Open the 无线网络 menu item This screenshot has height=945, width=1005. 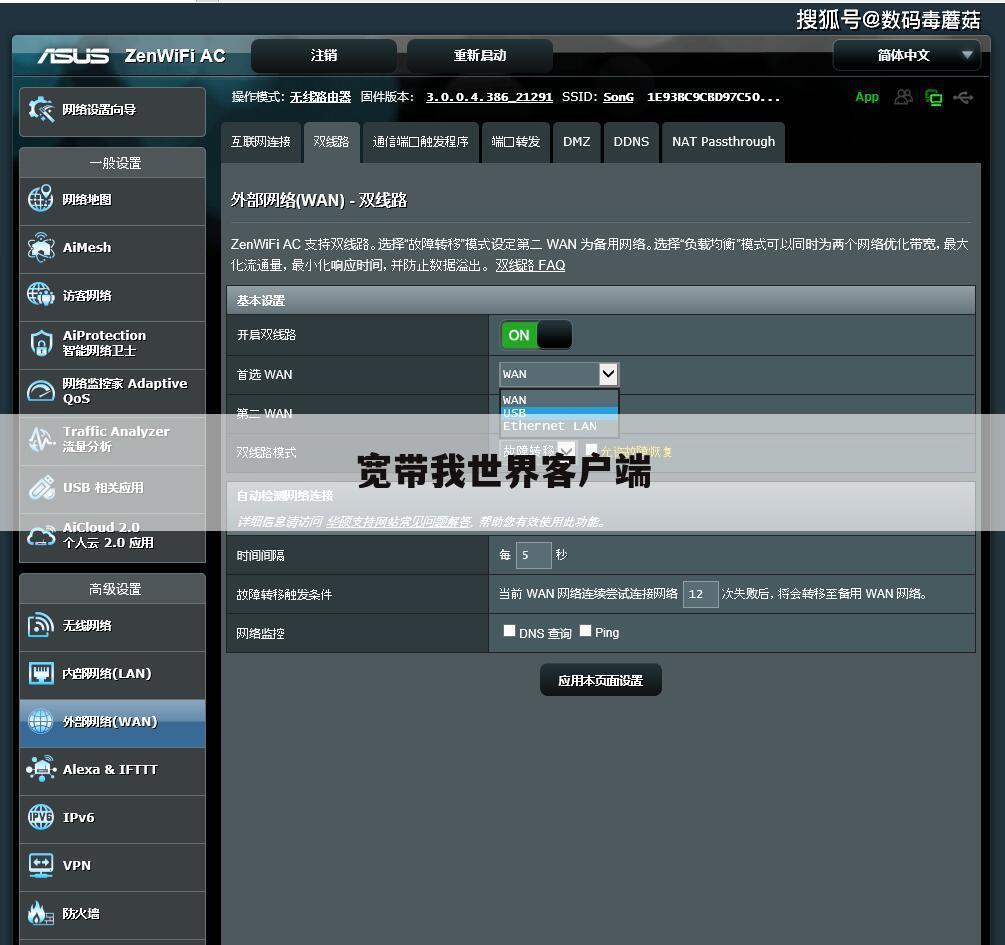pos(112,626)
